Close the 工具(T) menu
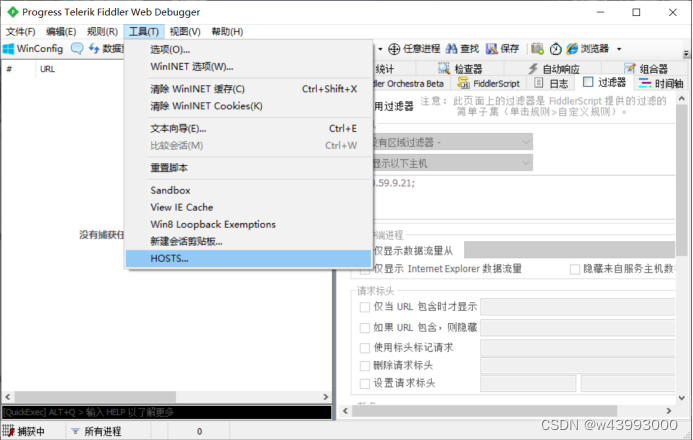 144,31
